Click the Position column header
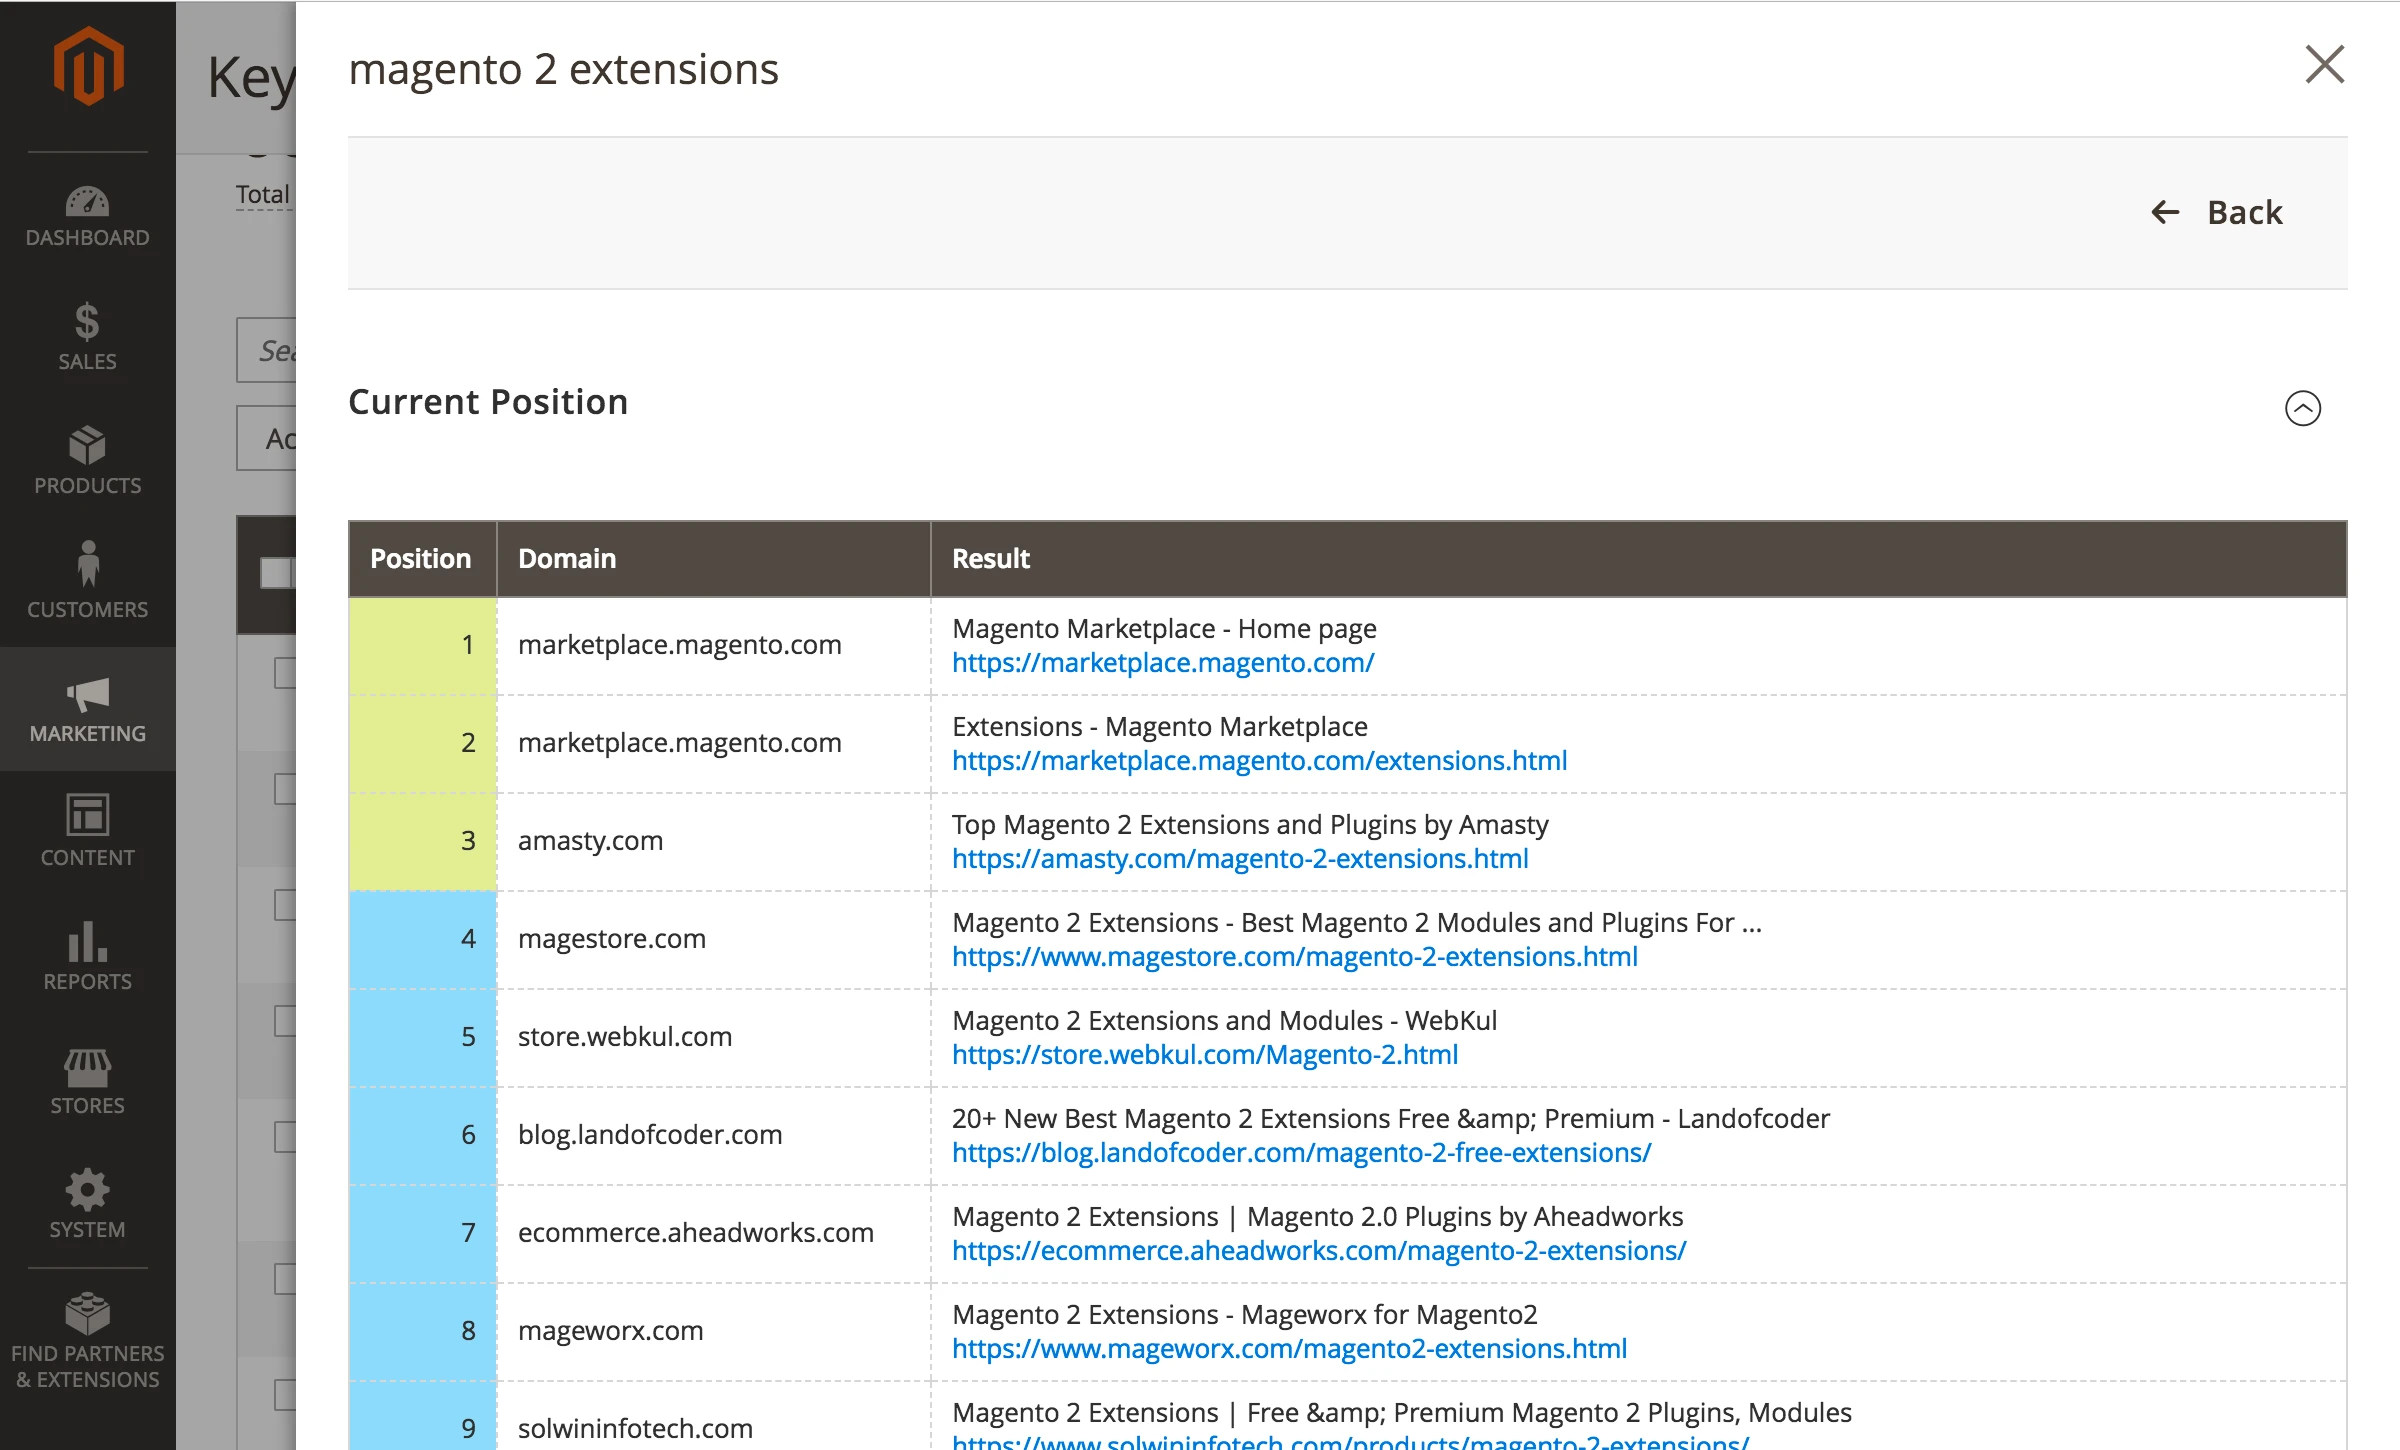The height and width of the screenshot is (1450, 2400). [x=421, y=559]
